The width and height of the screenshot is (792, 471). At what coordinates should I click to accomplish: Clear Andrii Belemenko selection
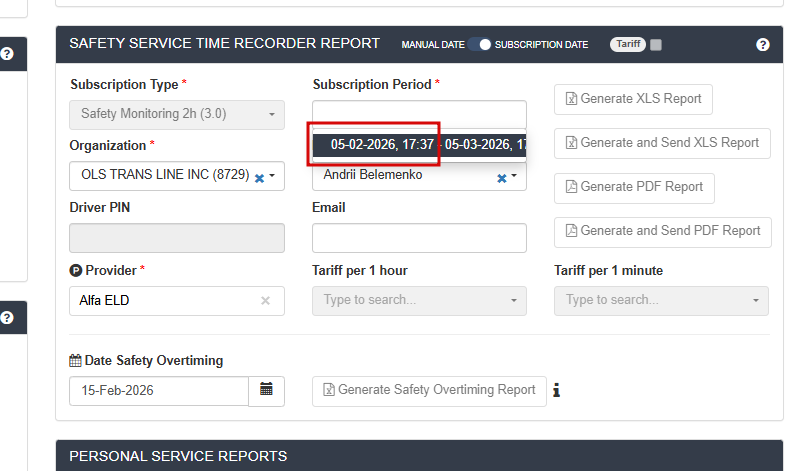502,177
